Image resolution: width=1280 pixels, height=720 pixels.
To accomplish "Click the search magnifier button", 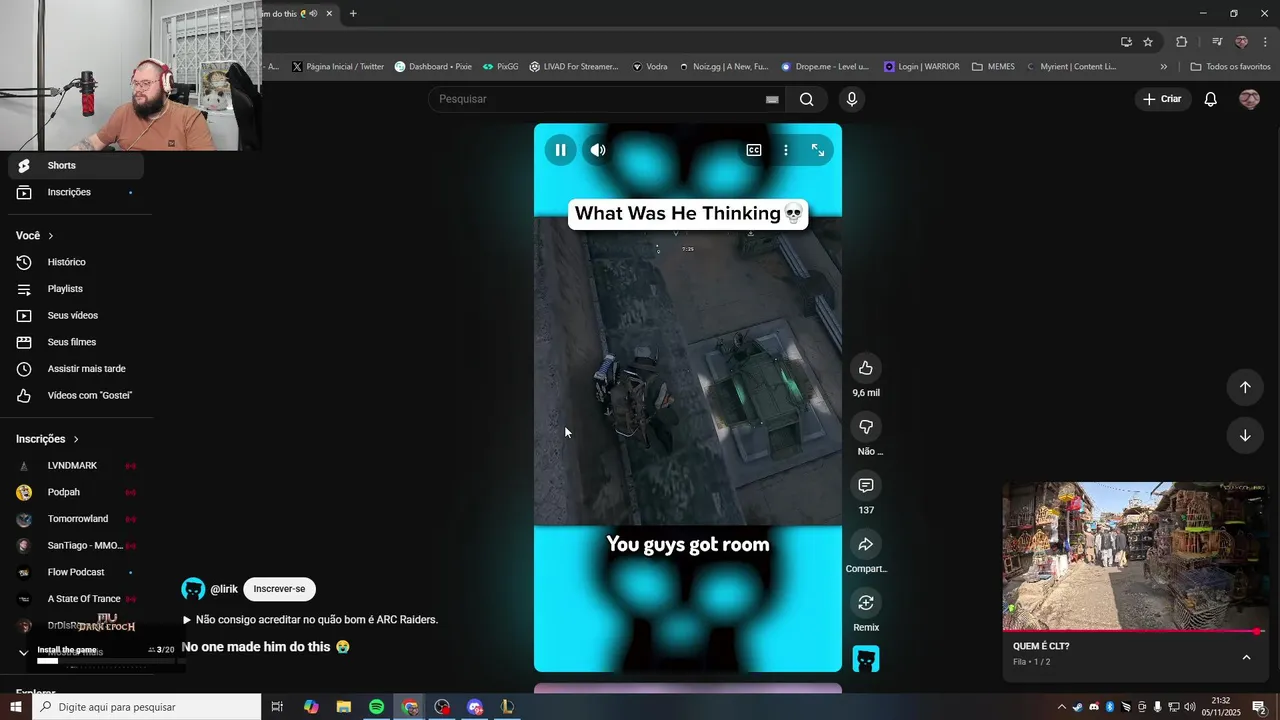I will 807,99.
